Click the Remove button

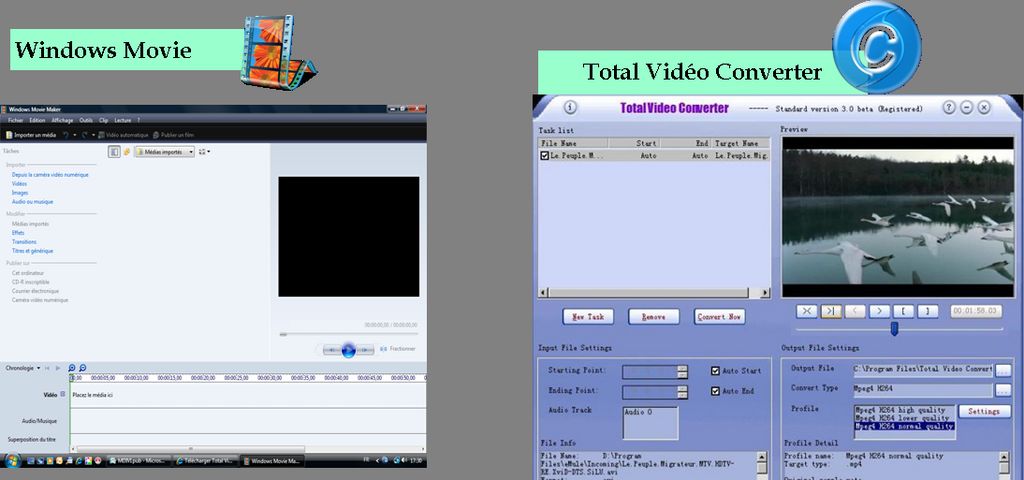pos(654,317)
